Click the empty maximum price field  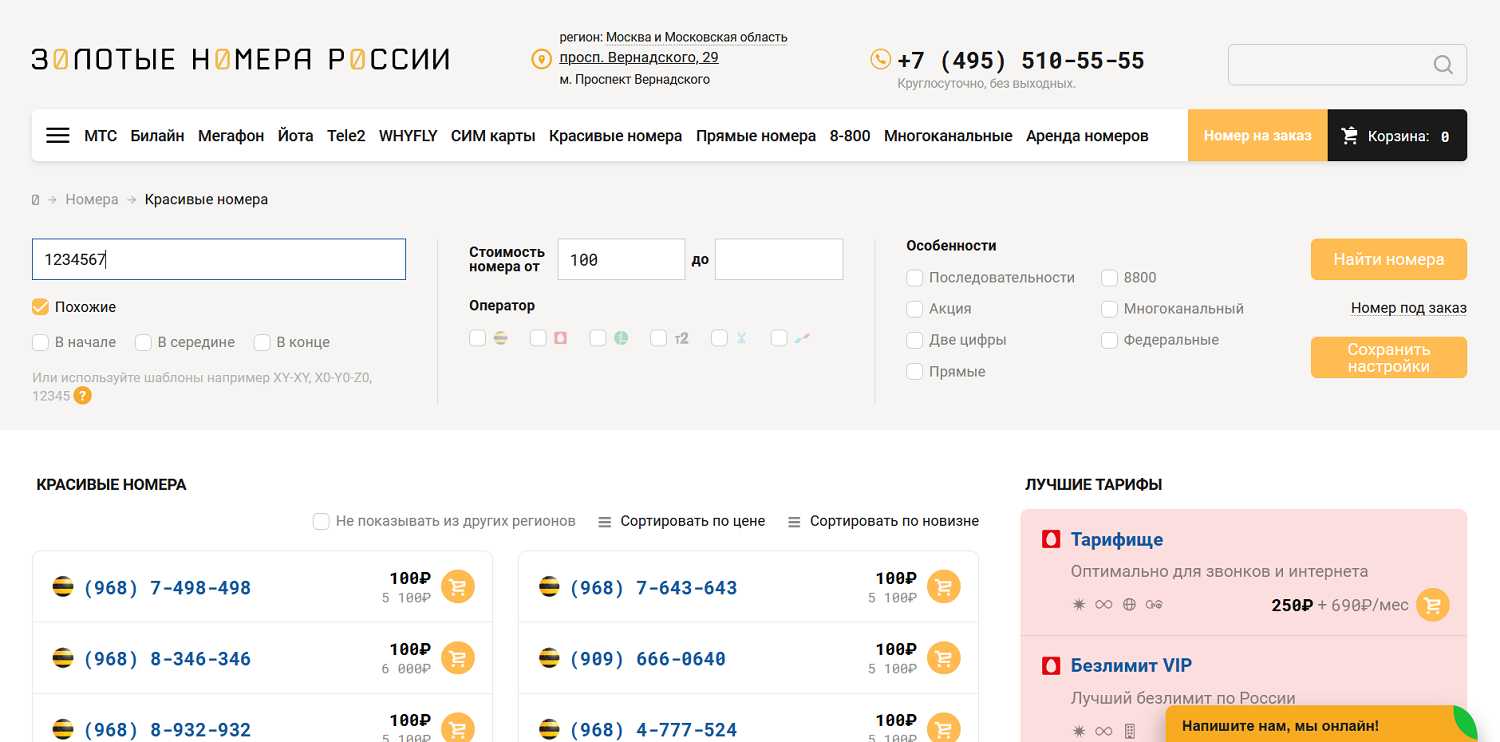coord(779,259)
